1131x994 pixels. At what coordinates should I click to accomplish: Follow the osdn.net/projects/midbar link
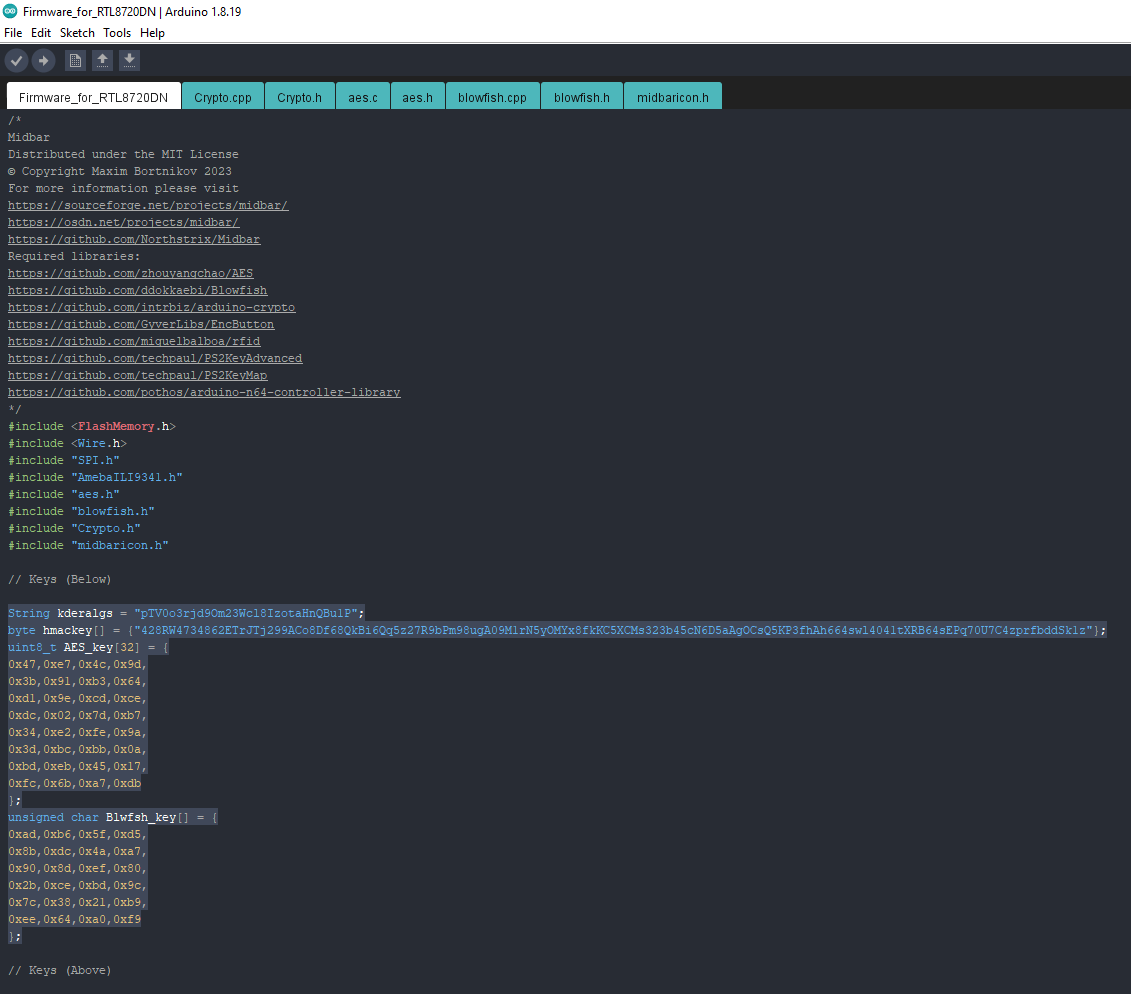123,222
